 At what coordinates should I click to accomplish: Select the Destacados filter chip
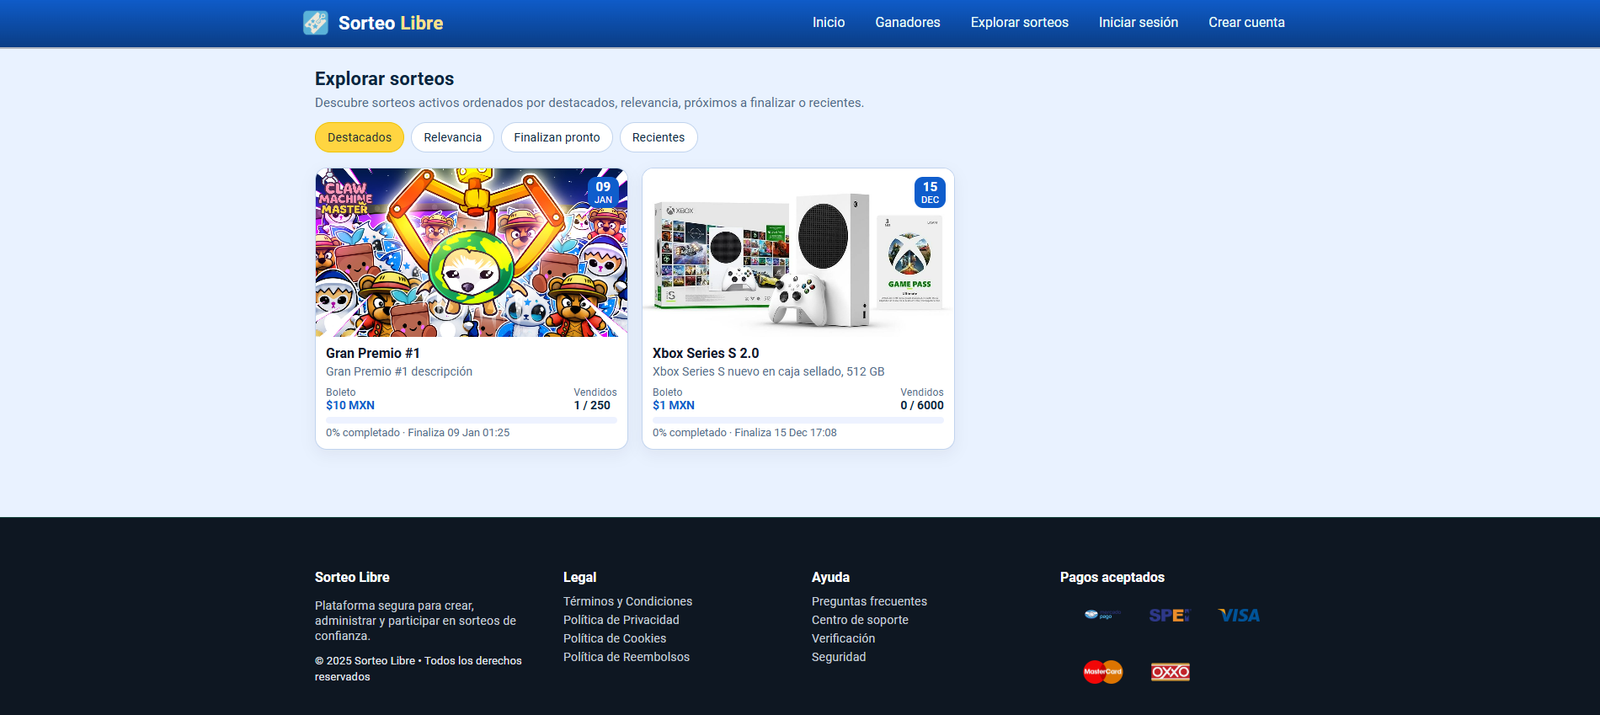[359, 137]
